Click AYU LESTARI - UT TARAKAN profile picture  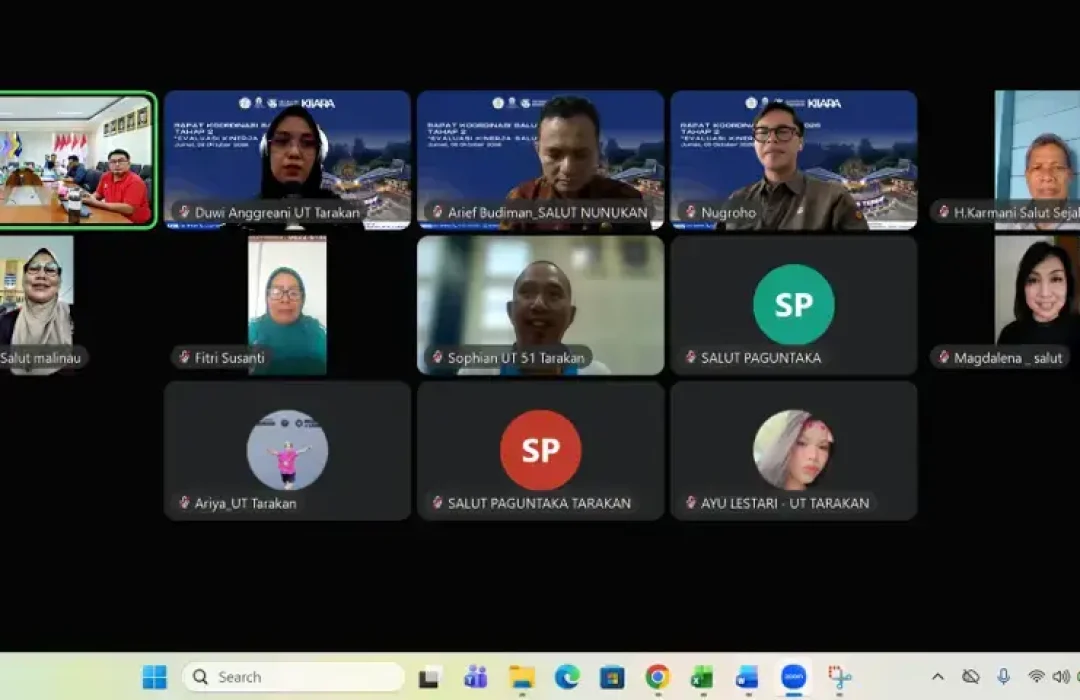coord(793,450)
